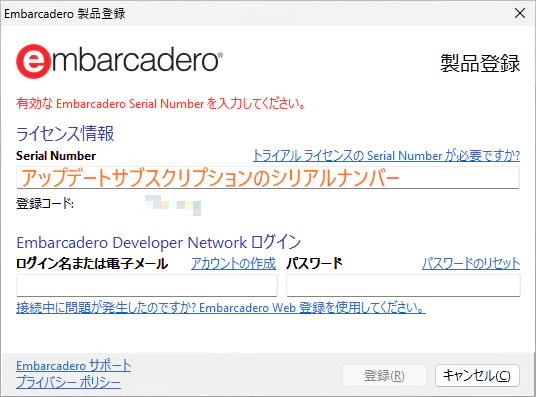This screenshot has width=536, height=397.
Task: Click the password input field
Action: point(403,285)
